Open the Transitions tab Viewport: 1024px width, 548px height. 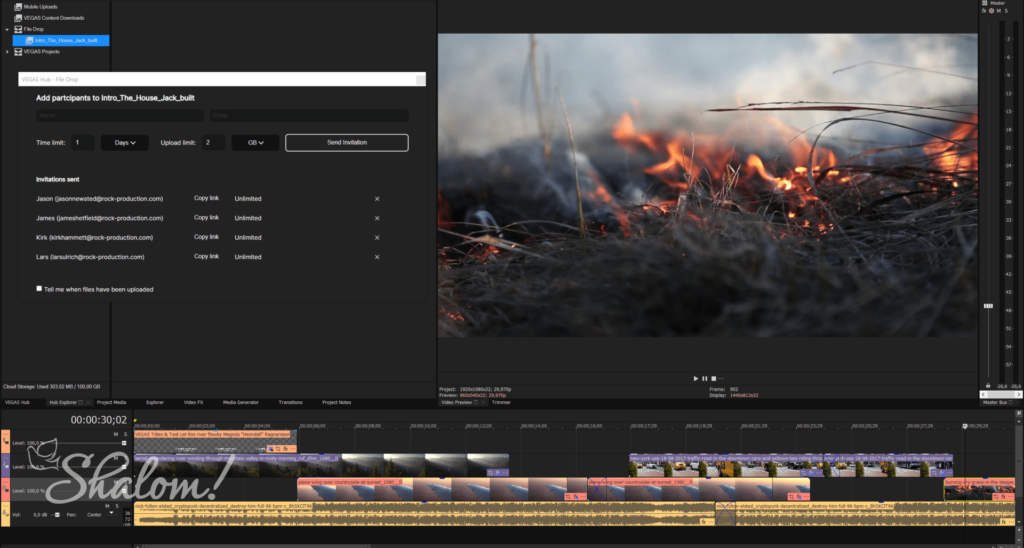tap(290, 402)
